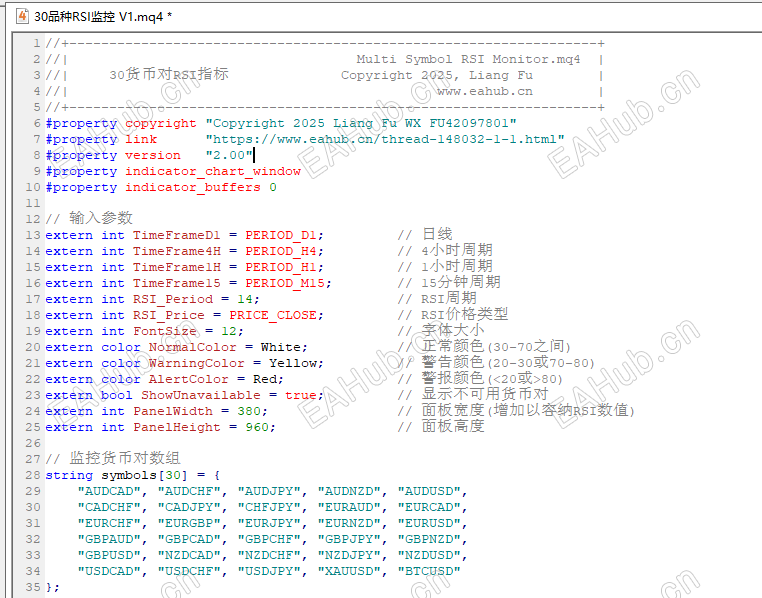This screenshot has height=598, width=762.
Task: Click the "EURCAD" symbol string
Action: click(x=429, y=508)
